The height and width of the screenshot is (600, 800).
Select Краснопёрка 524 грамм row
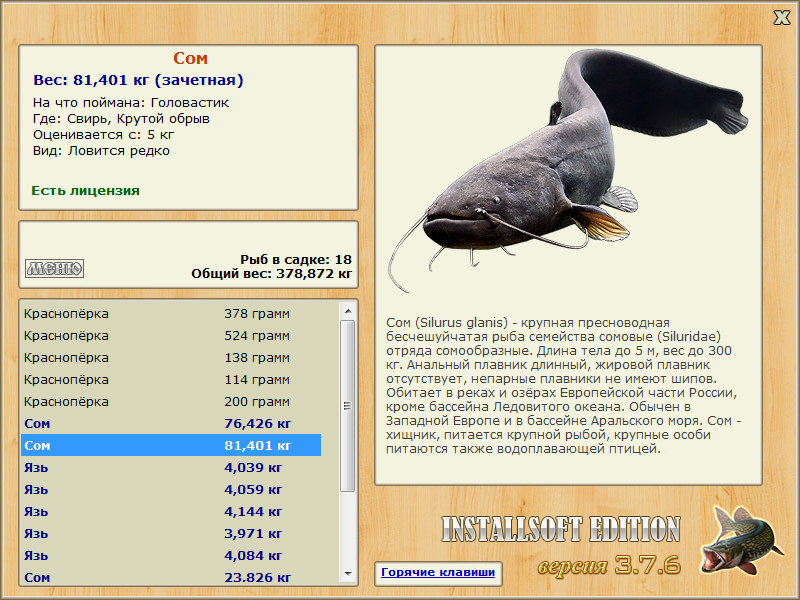coord(171,336)
